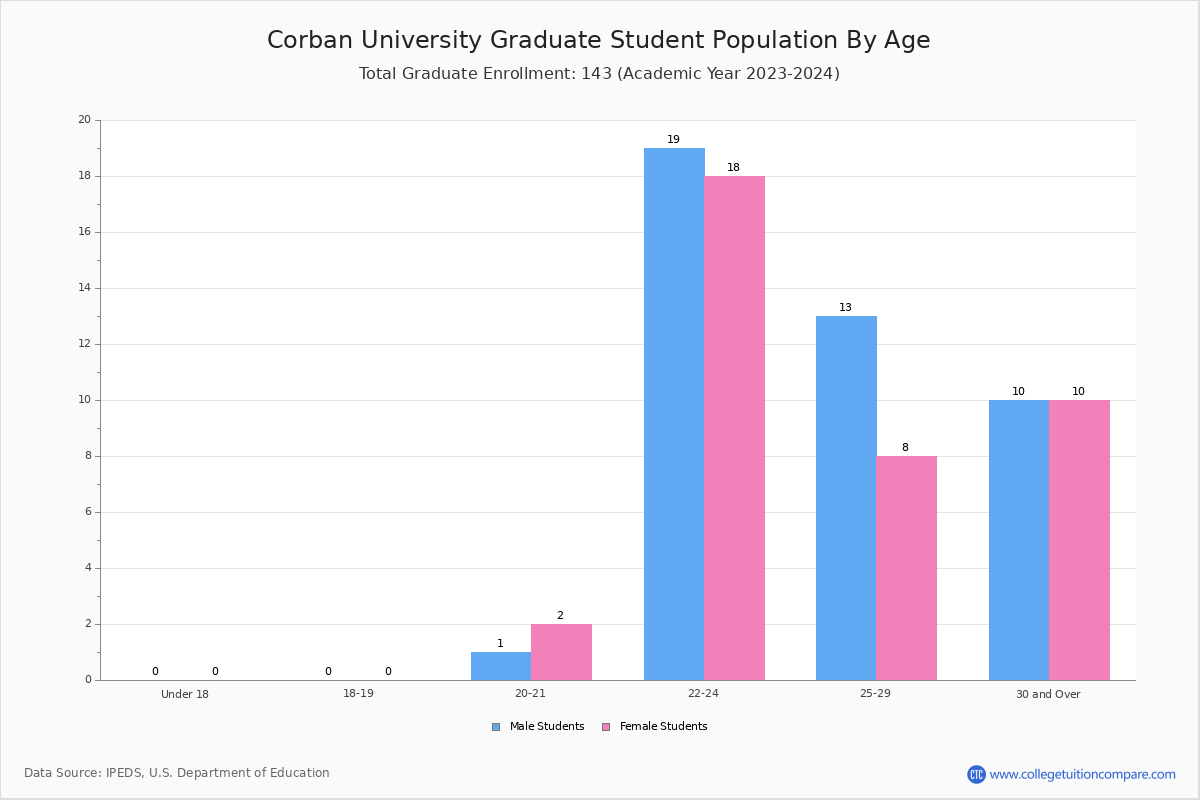This screenshot has height=800, width=1200.
Task: Select the female 30 and Over bar
Action: (1079, 540)
